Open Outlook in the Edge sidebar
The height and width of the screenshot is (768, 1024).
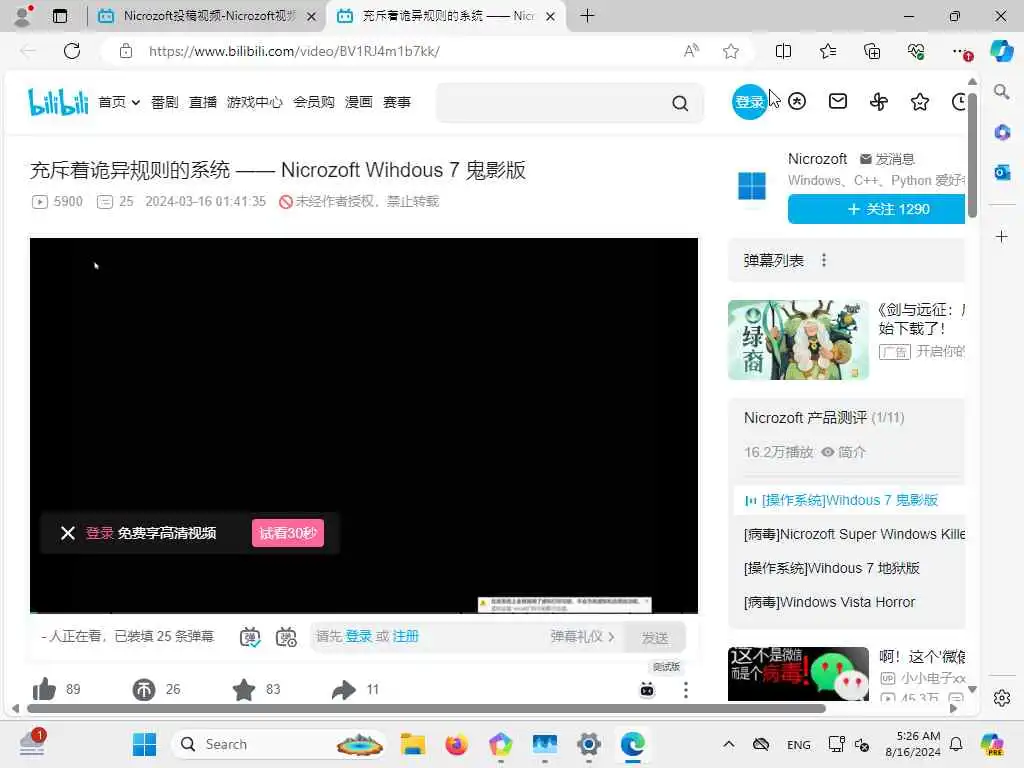[x=1002, y=172]
